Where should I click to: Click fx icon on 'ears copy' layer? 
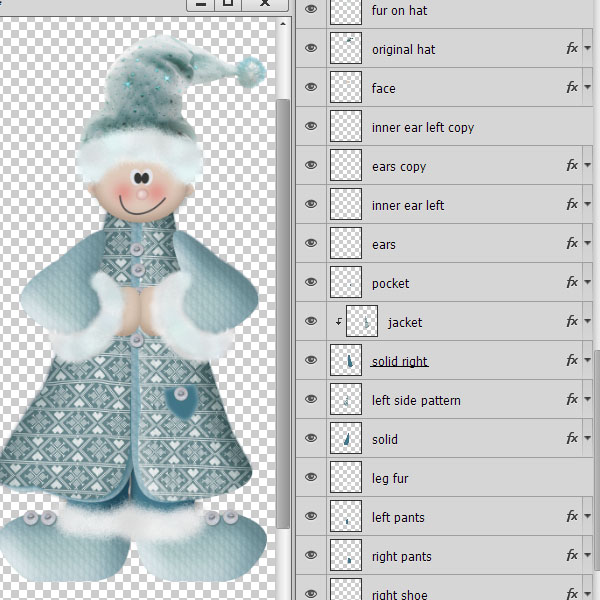pos(572,165)
